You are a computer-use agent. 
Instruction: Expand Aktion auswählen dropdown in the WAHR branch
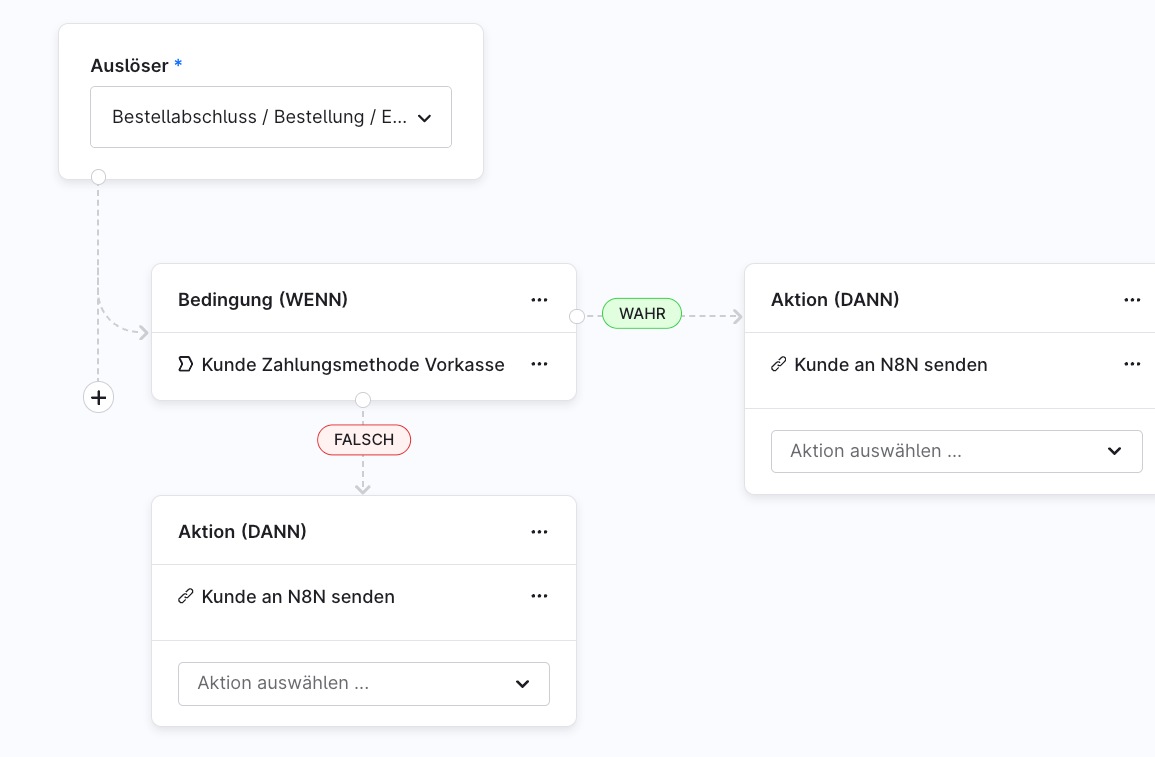click(956, 451)
